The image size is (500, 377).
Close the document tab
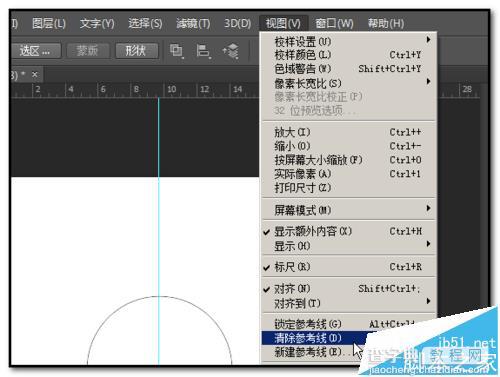coord(35,74)
